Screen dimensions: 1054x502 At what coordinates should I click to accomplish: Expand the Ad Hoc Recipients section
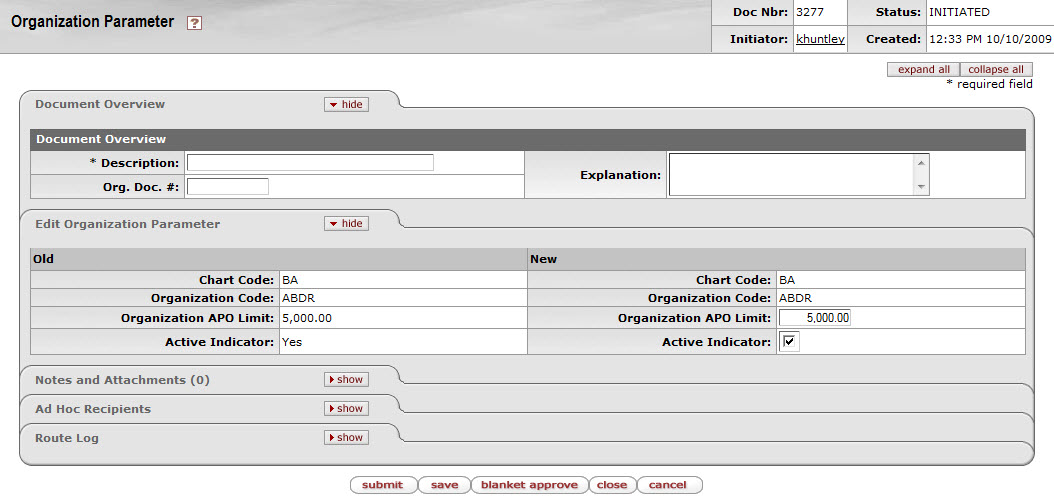tap(346, 409)
